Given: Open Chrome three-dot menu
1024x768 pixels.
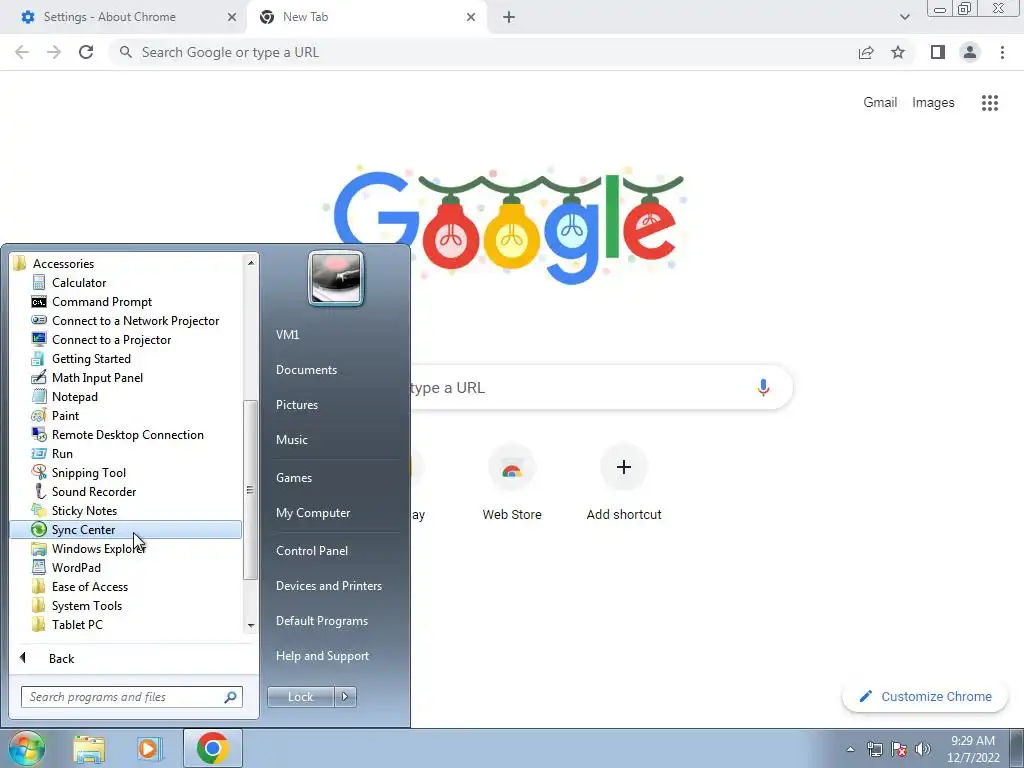Looking at the screenshot, I should pos(1002,52).
